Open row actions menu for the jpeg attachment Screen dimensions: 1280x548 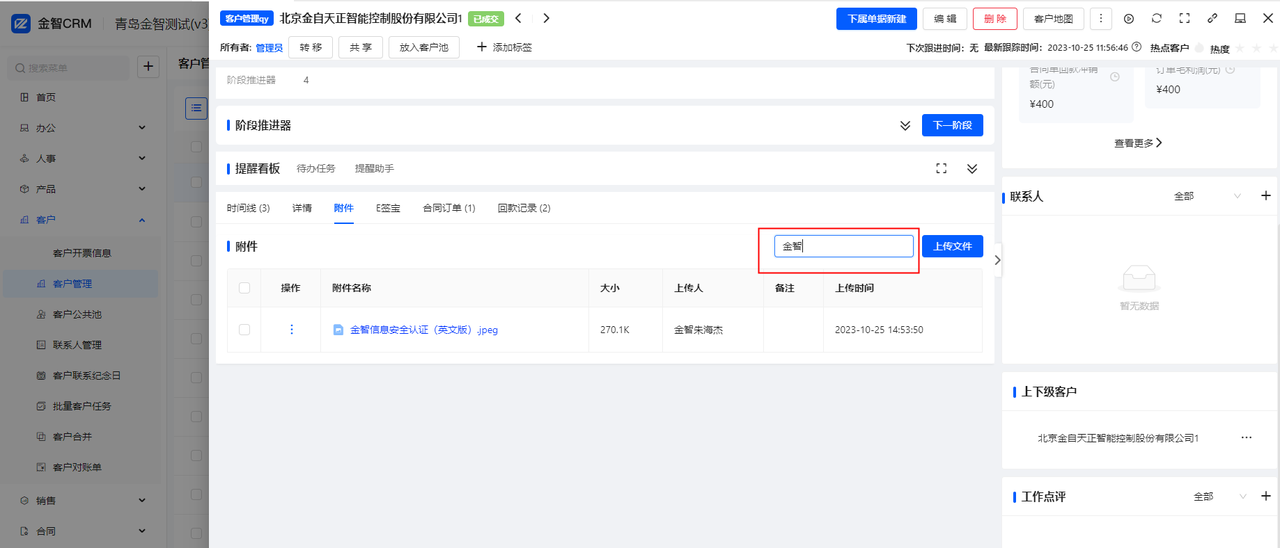pyautogui.click(x=292, y=330)
